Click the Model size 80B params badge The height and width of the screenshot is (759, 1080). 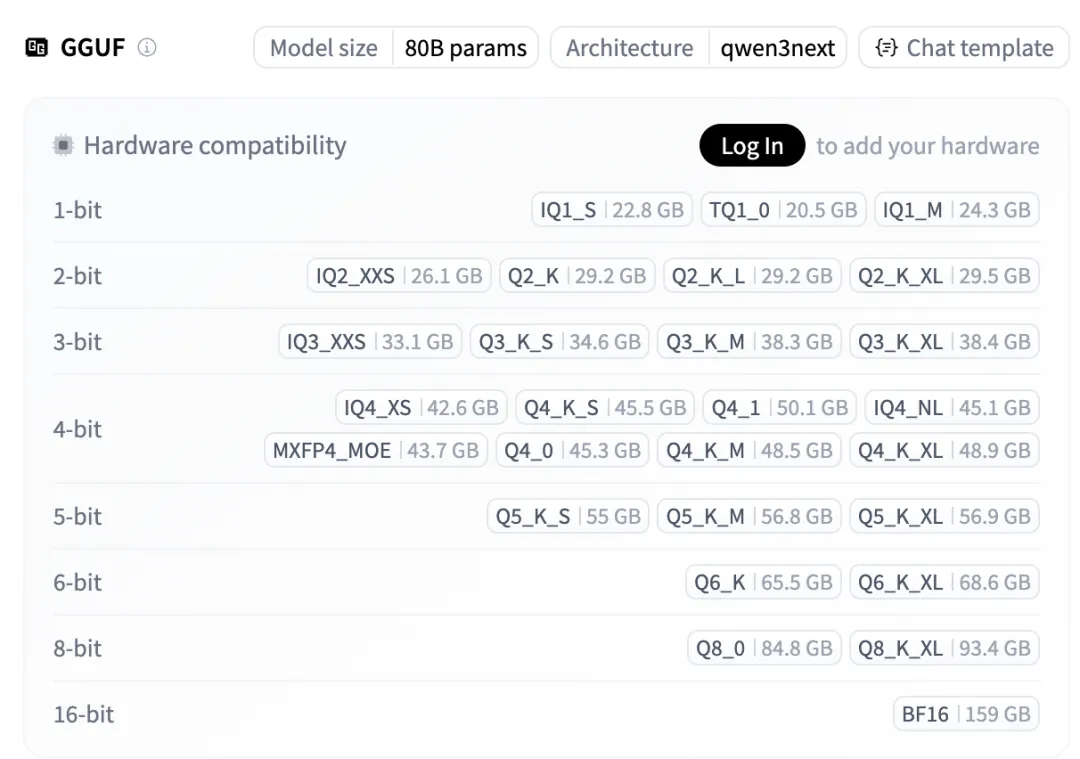396,48
